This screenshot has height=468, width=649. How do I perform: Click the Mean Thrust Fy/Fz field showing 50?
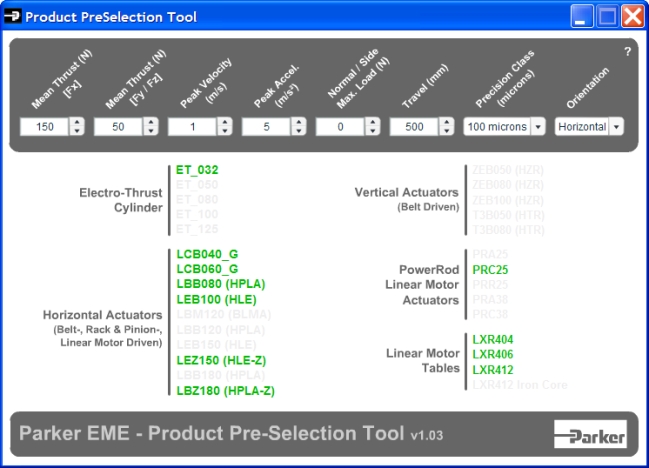pyautogui.click(x=118, y=127)
